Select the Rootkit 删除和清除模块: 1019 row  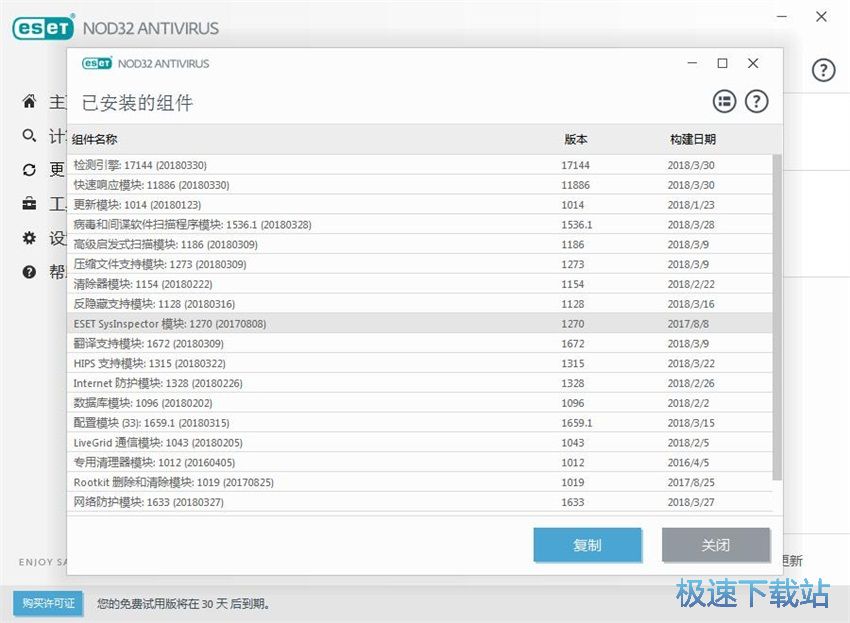click(420, 482)
